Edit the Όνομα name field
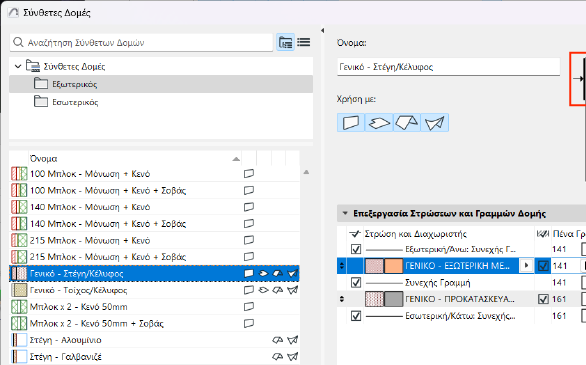The width and height of the screenshot is (586, 365). pyautogui.click(x=448, y=67)
